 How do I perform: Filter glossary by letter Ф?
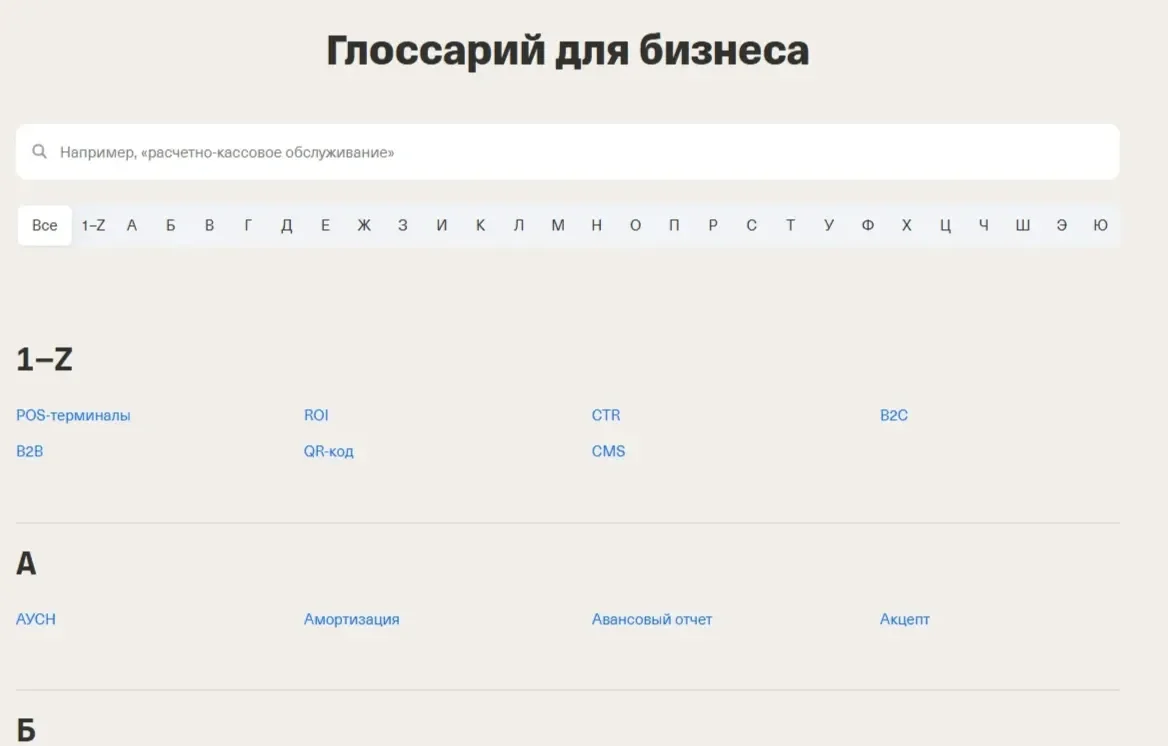[868, 225]
